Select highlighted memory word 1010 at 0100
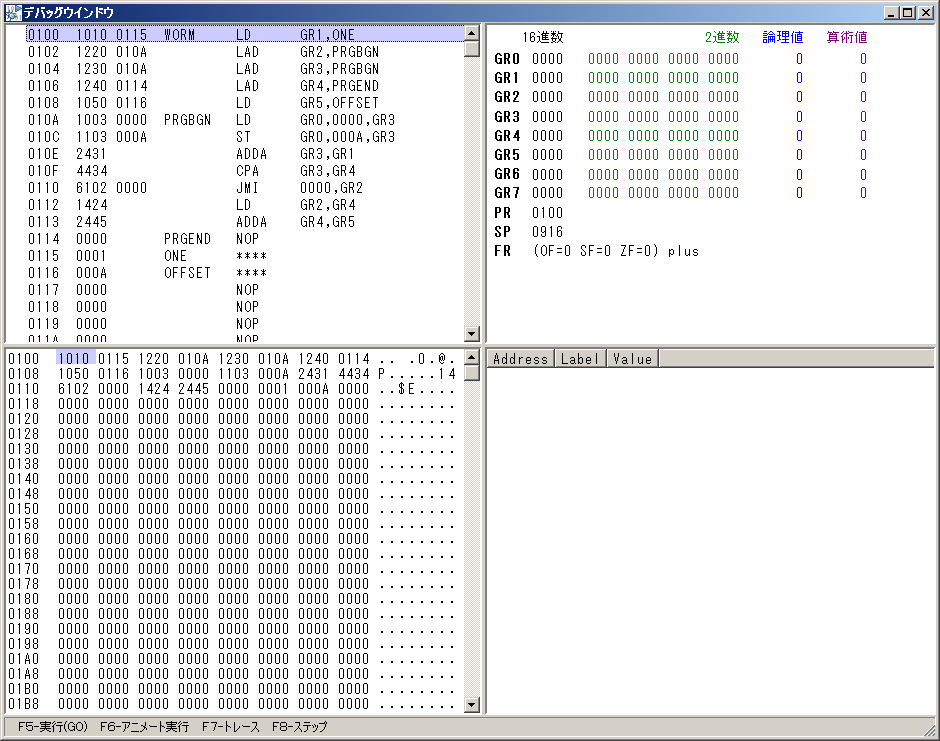Screen dimensions: 940x741 pos(75,359)
